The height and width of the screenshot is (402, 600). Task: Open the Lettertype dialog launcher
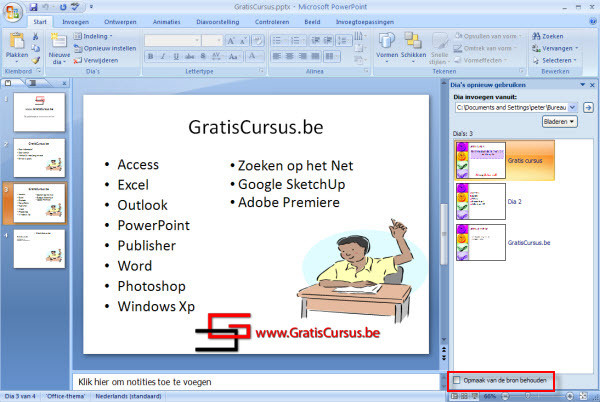coord(261,71)
